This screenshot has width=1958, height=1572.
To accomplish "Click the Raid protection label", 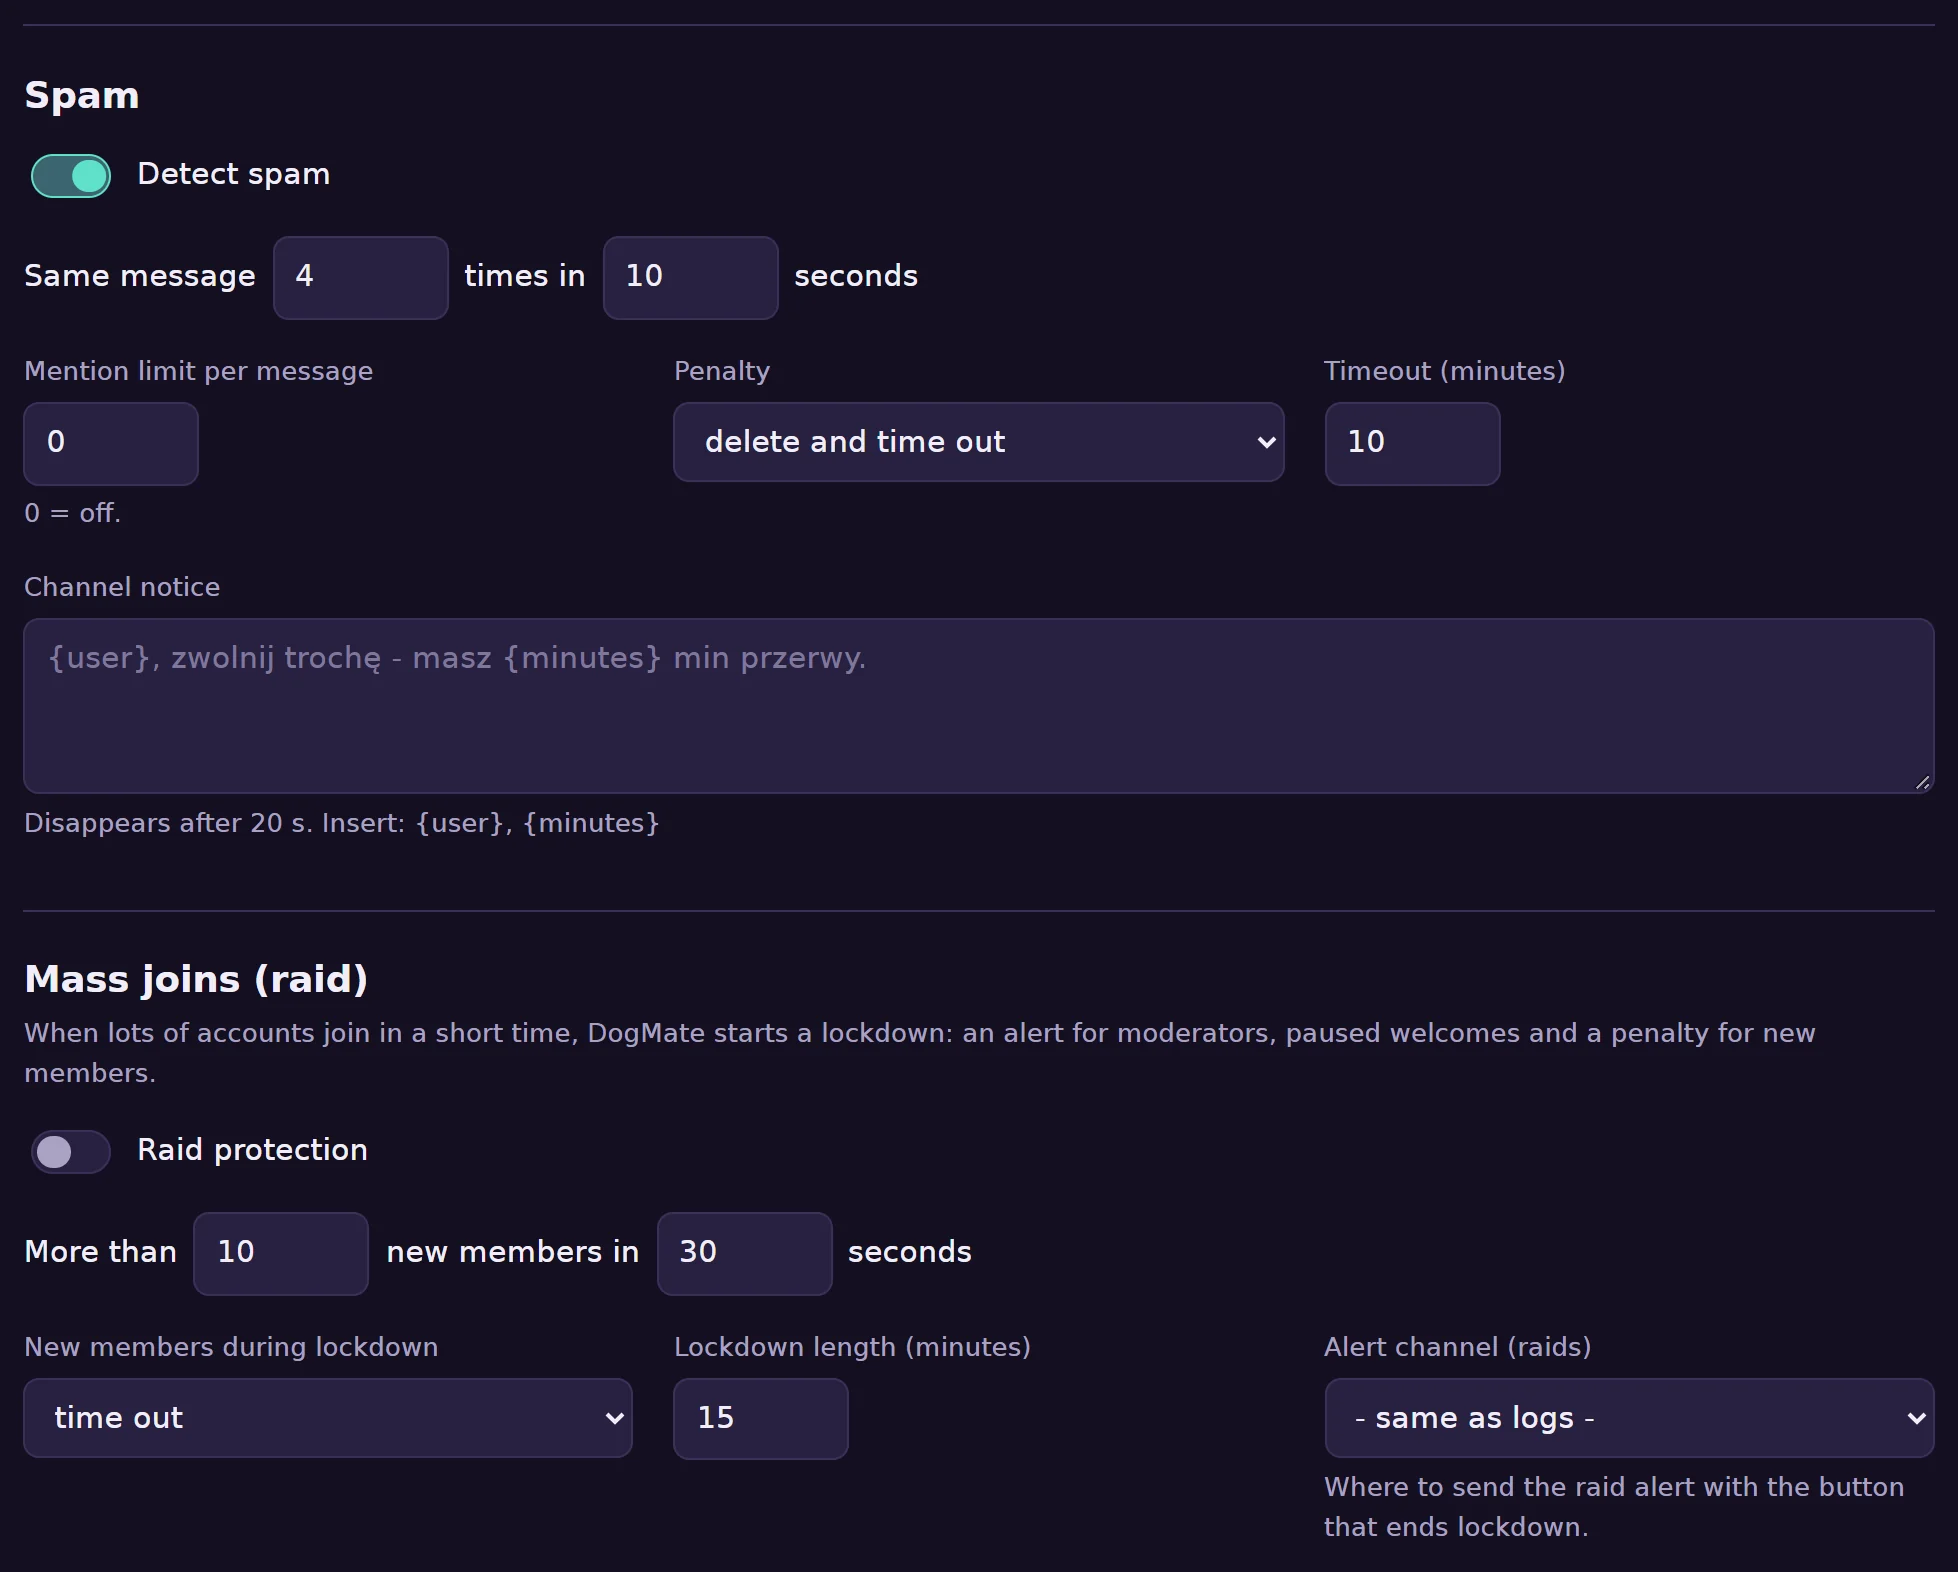I will click(x=252, y=1150).
